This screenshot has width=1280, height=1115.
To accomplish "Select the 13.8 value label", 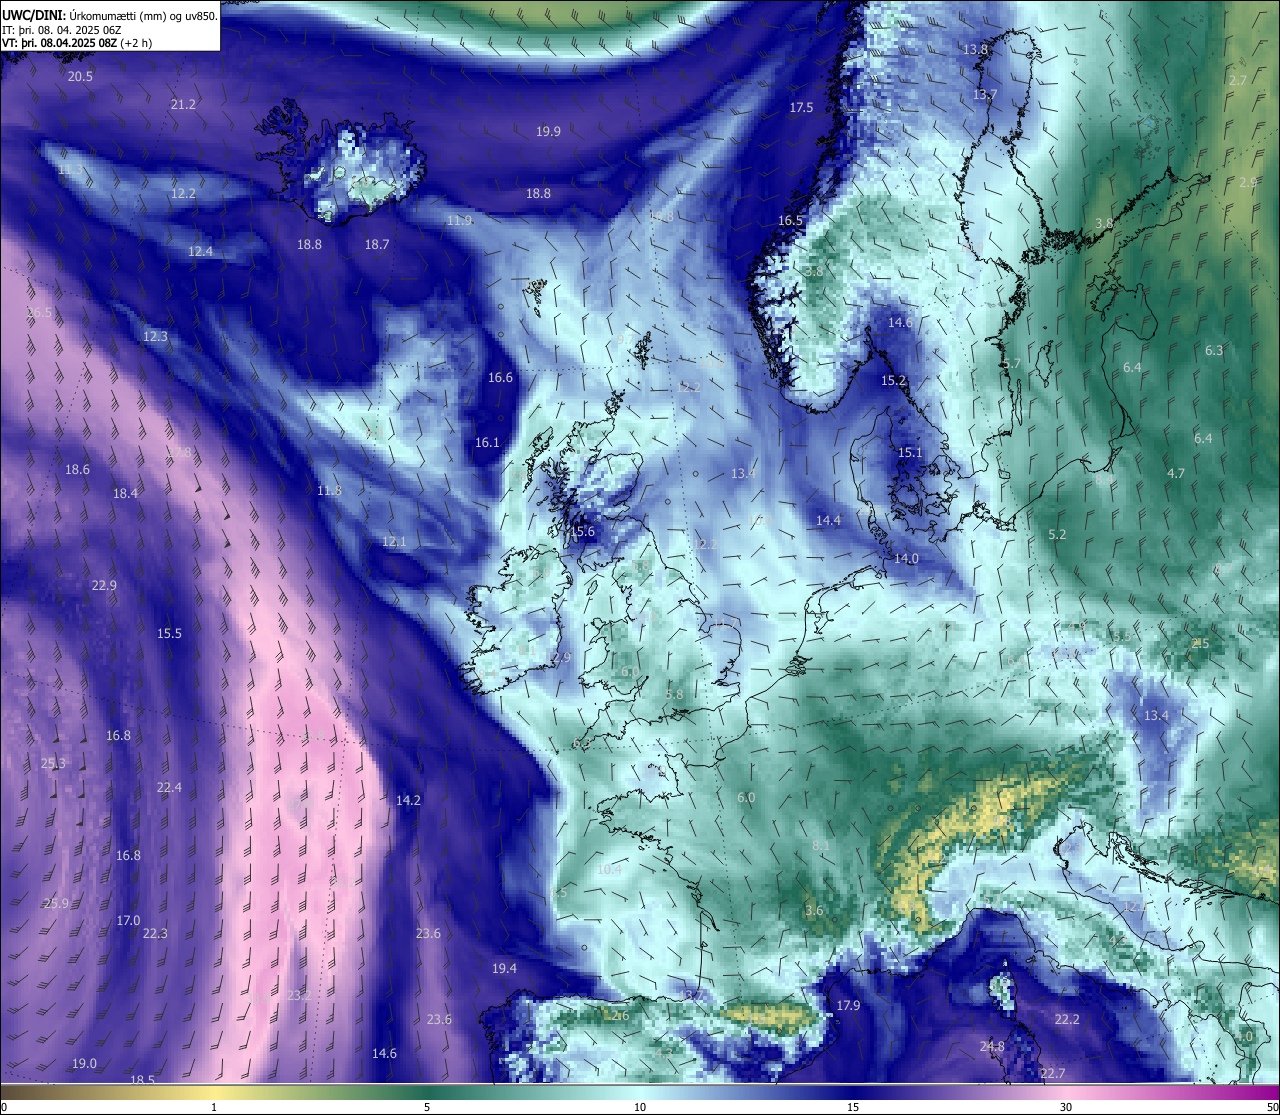I will pyautogui.click(x=975, y=49).
